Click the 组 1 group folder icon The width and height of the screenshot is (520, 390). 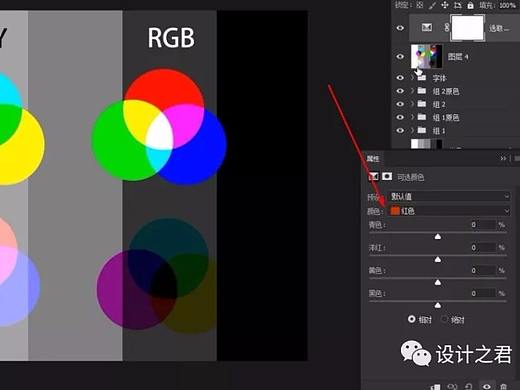click(422, 130)
